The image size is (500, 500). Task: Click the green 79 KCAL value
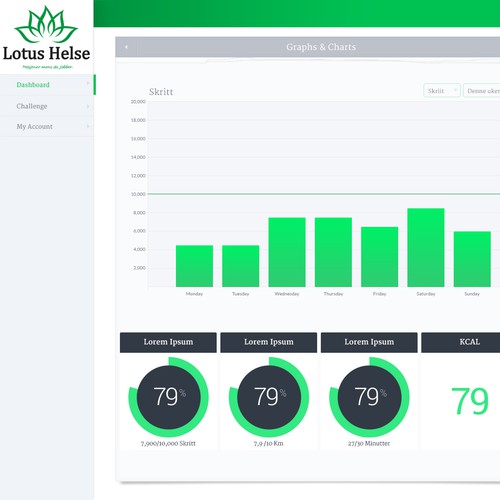pyautogui.click(x=470, y=400)
